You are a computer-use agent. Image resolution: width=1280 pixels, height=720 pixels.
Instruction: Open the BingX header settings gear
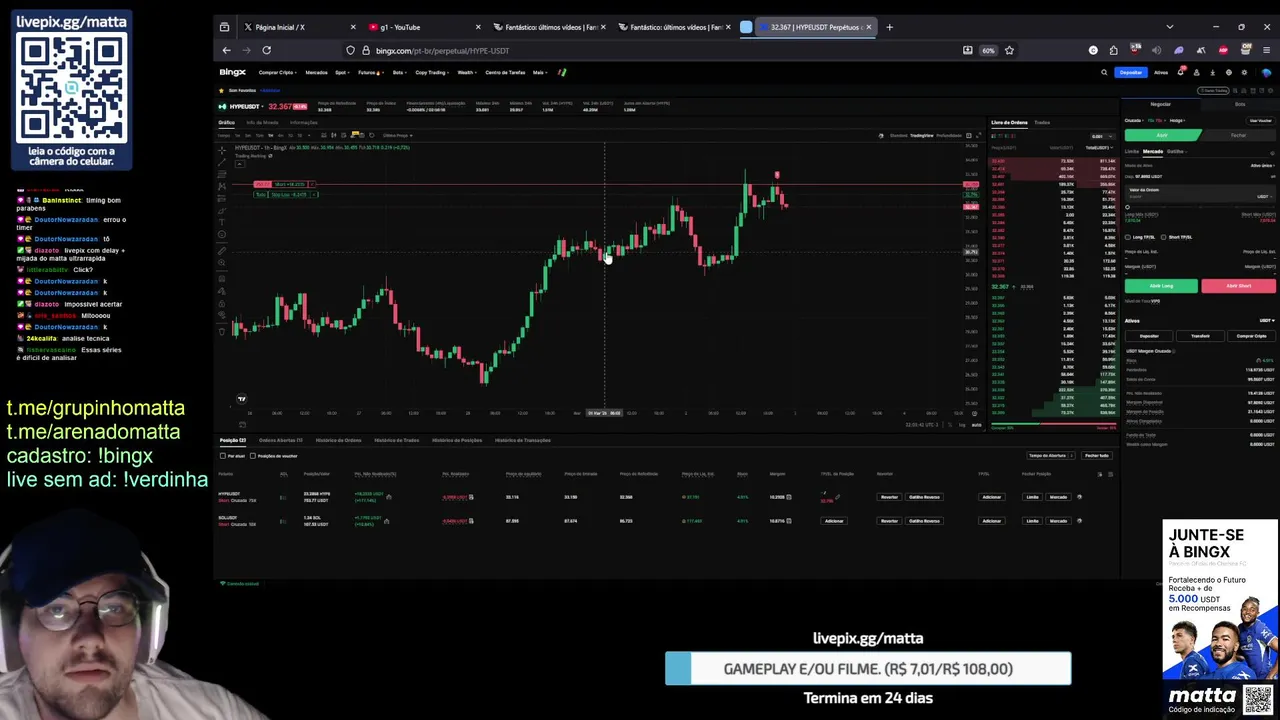[x=1244, y=72]
